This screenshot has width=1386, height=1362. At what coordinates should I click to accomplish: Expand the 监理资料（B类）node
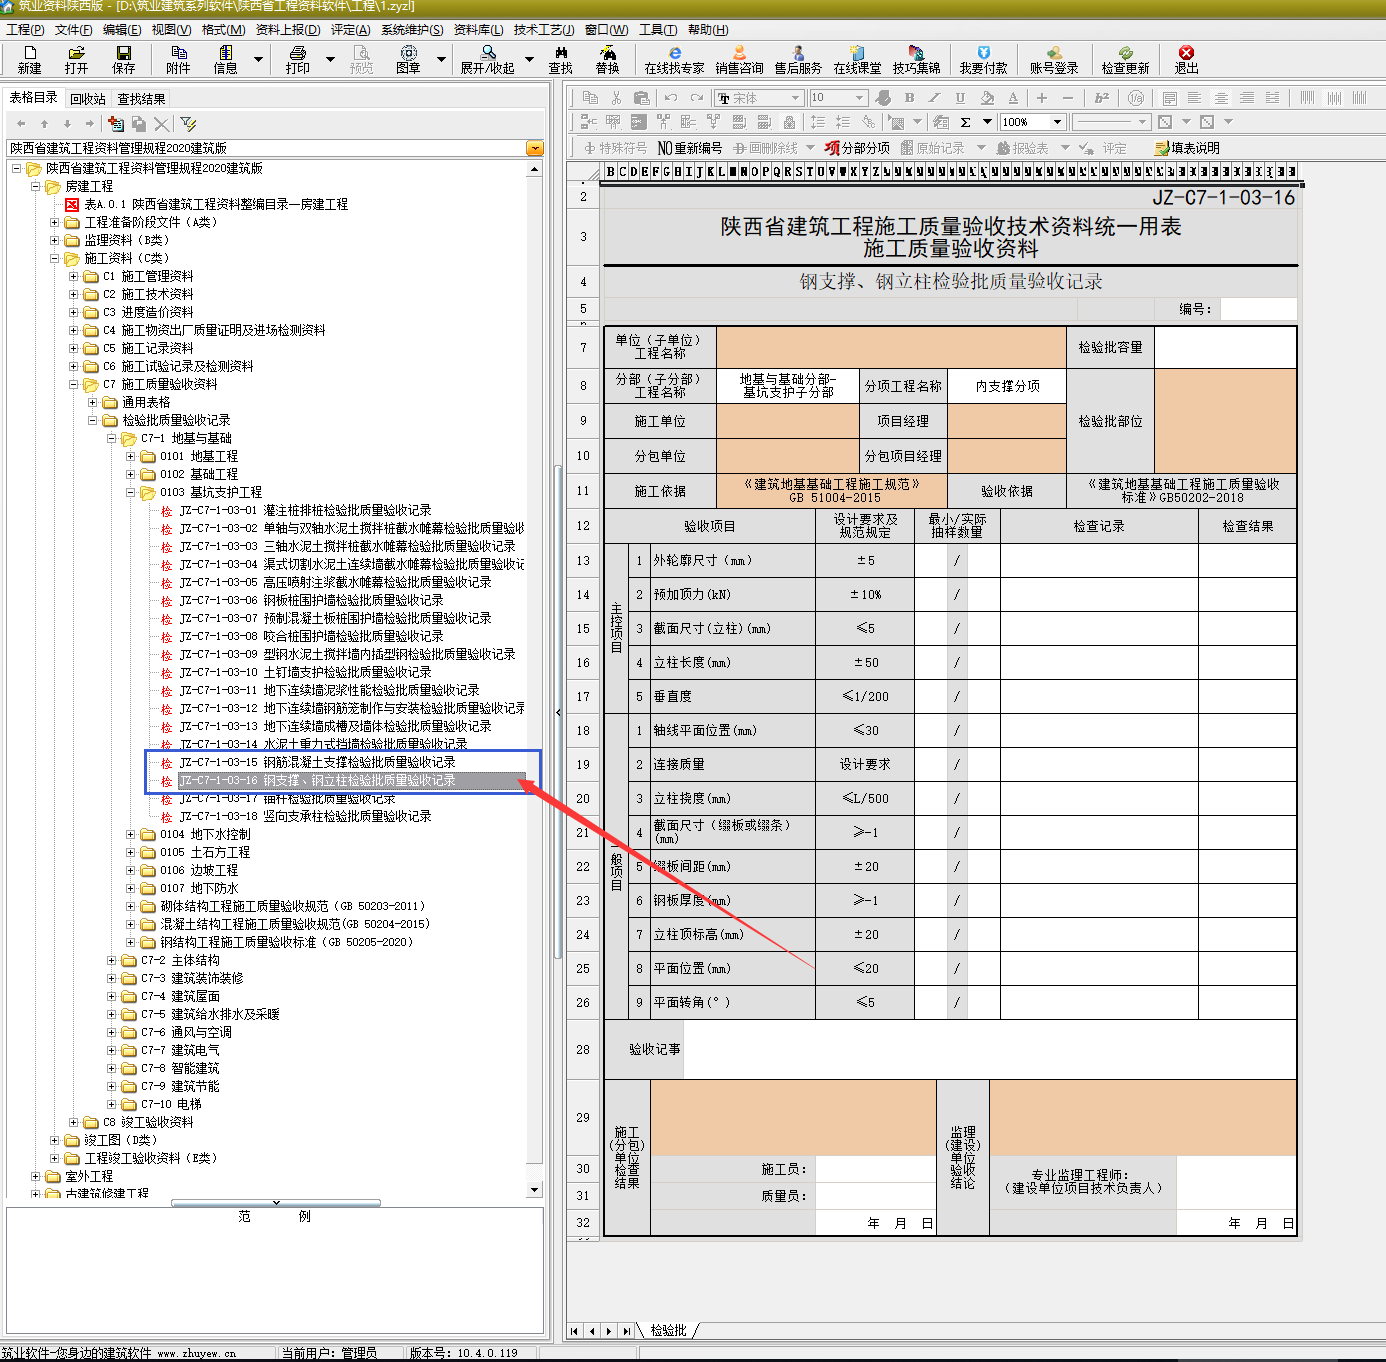click(x=55, y=240)
